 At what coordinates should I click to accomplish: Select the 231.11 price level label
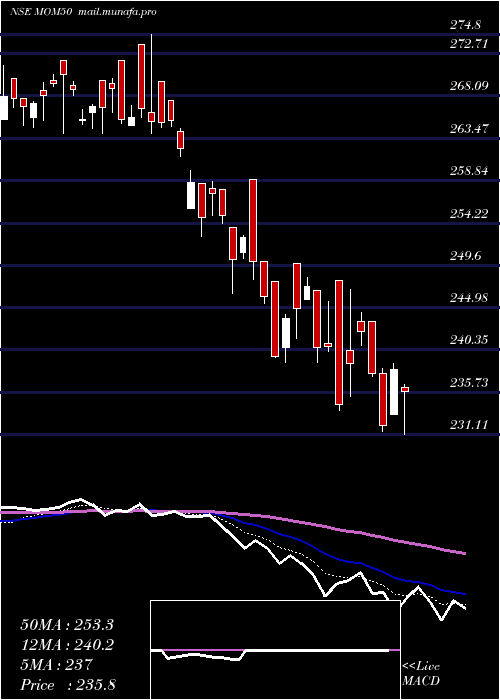coord(469,425)
